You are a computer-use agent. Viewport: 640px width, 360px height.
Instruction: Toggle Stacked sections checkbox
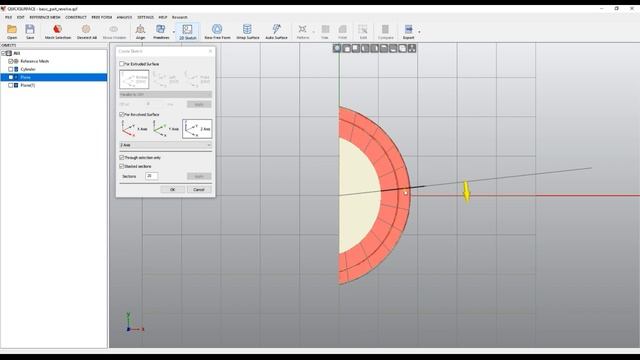click(122, 166)
